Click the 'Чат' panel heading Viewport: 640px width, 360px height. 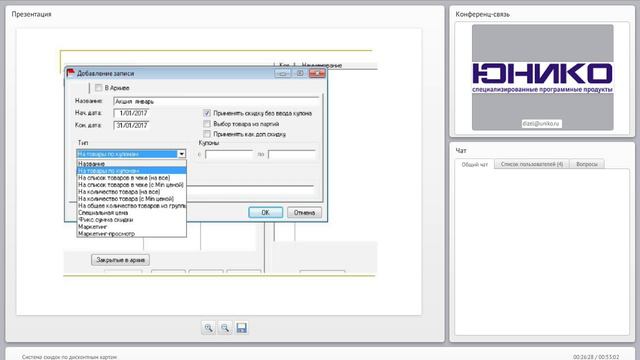pos(461,151)
